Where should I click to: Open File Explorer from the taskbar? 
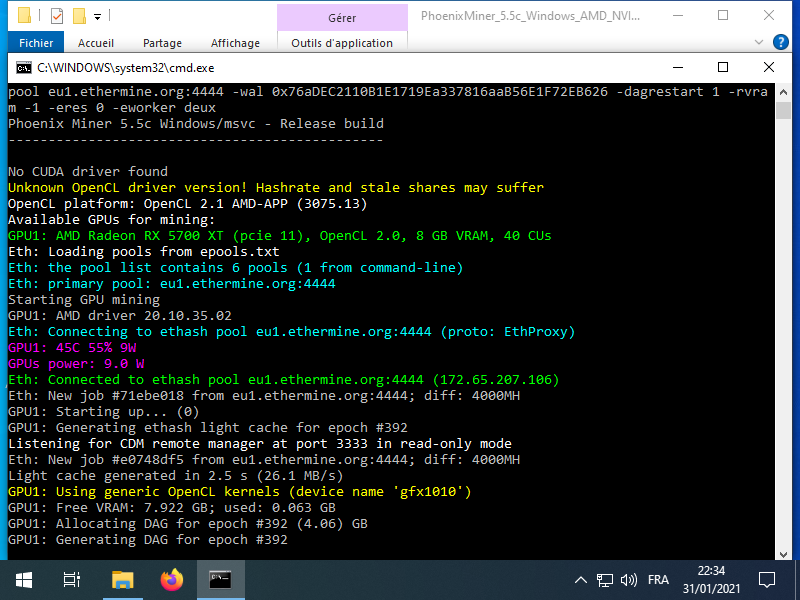point(122,580)
